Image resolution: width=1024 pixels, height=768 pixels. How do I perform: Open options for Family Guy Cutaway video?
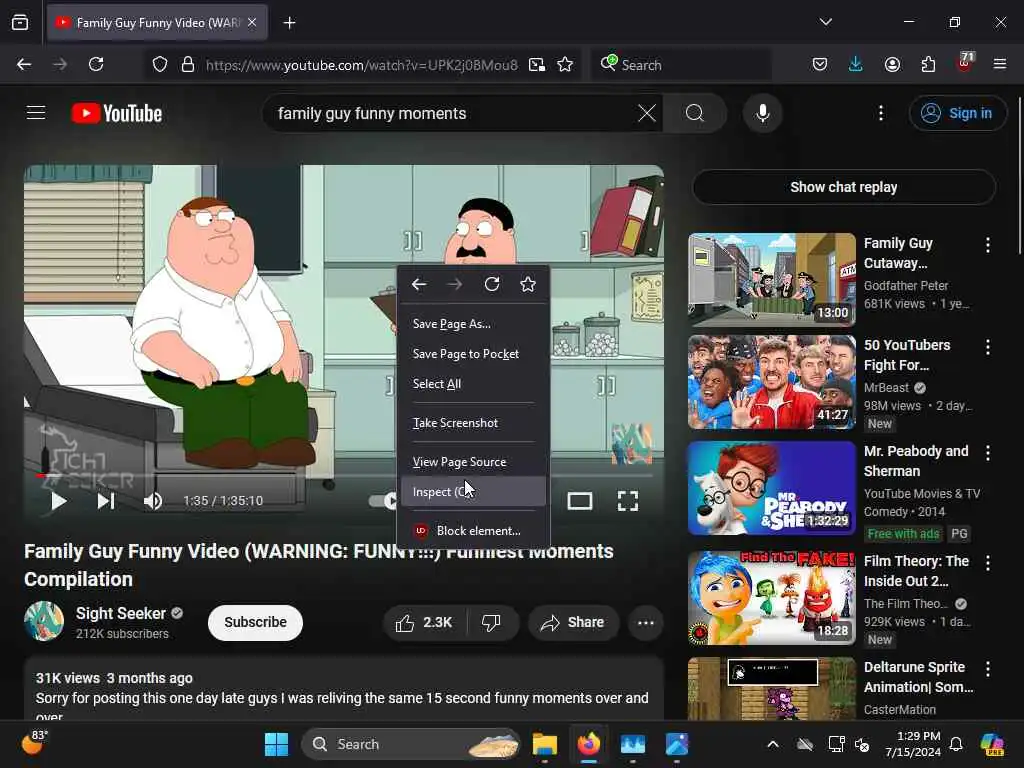pyautogui.click(x=987, y=245)
